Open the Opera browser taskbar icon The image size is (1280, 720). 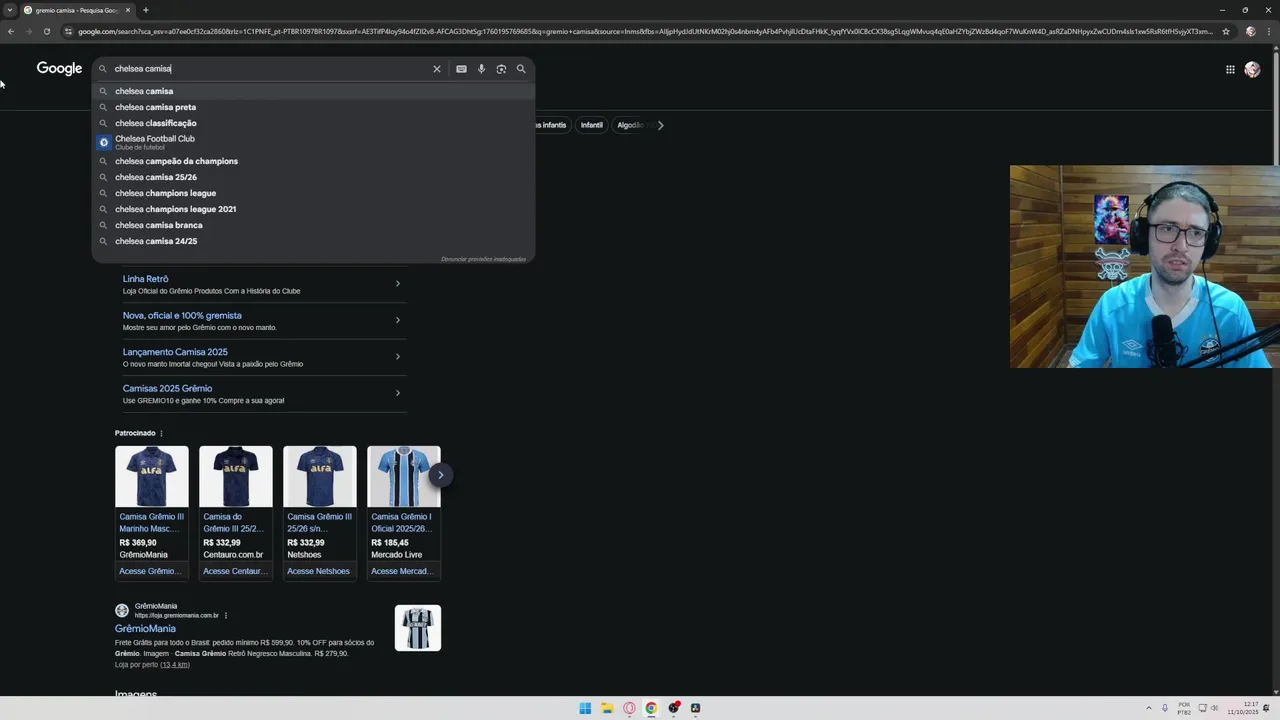(x=629, y=708)
